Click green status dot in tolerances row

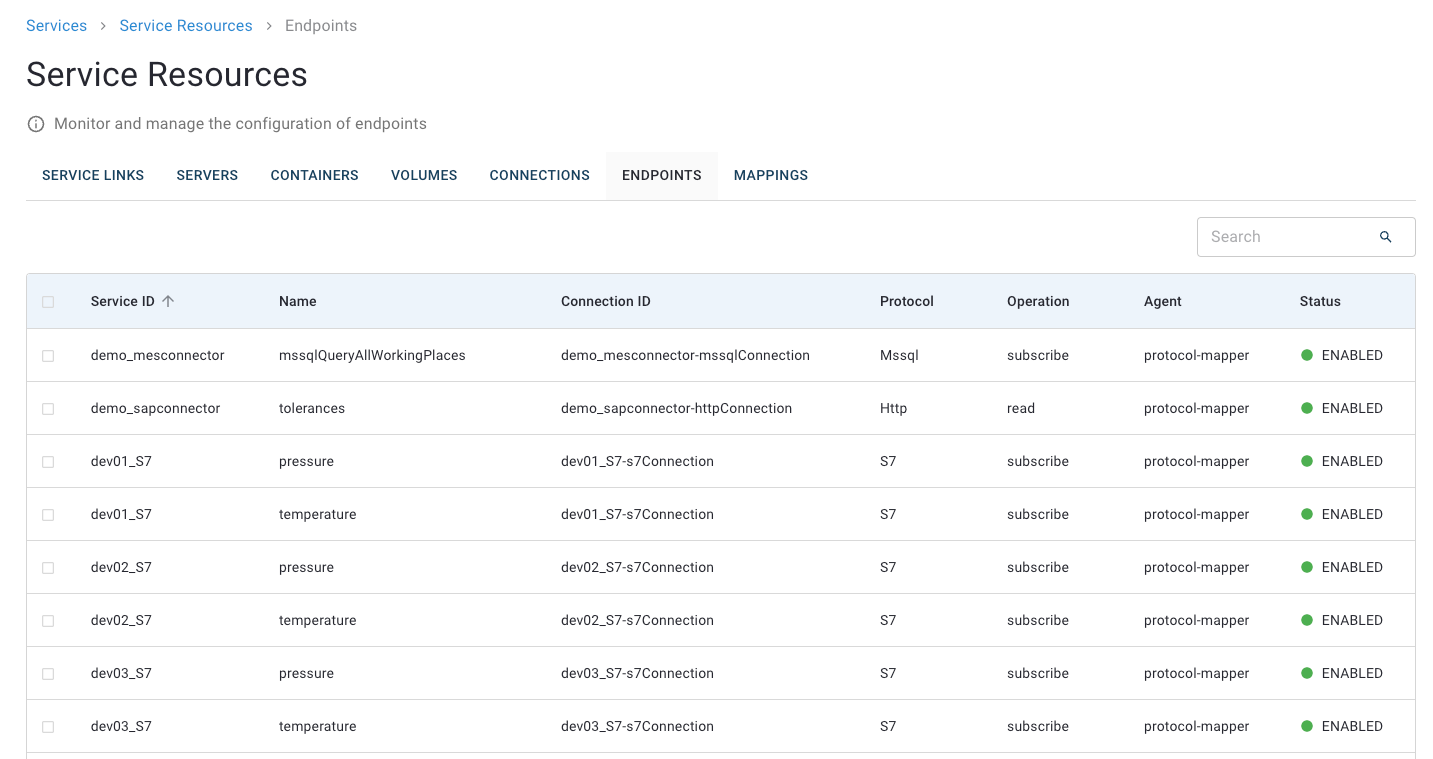tap(1306, 408)
